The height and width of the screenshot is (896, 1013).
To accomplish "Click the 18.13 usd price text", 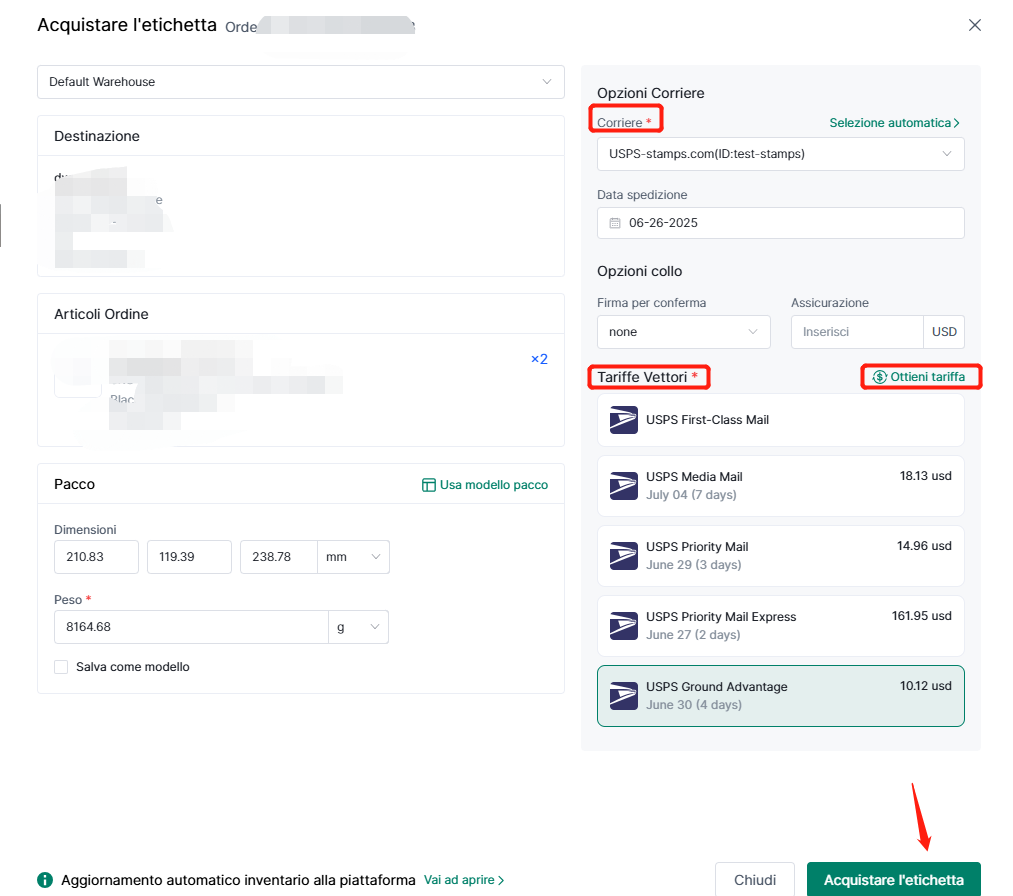I will (926, 475).
